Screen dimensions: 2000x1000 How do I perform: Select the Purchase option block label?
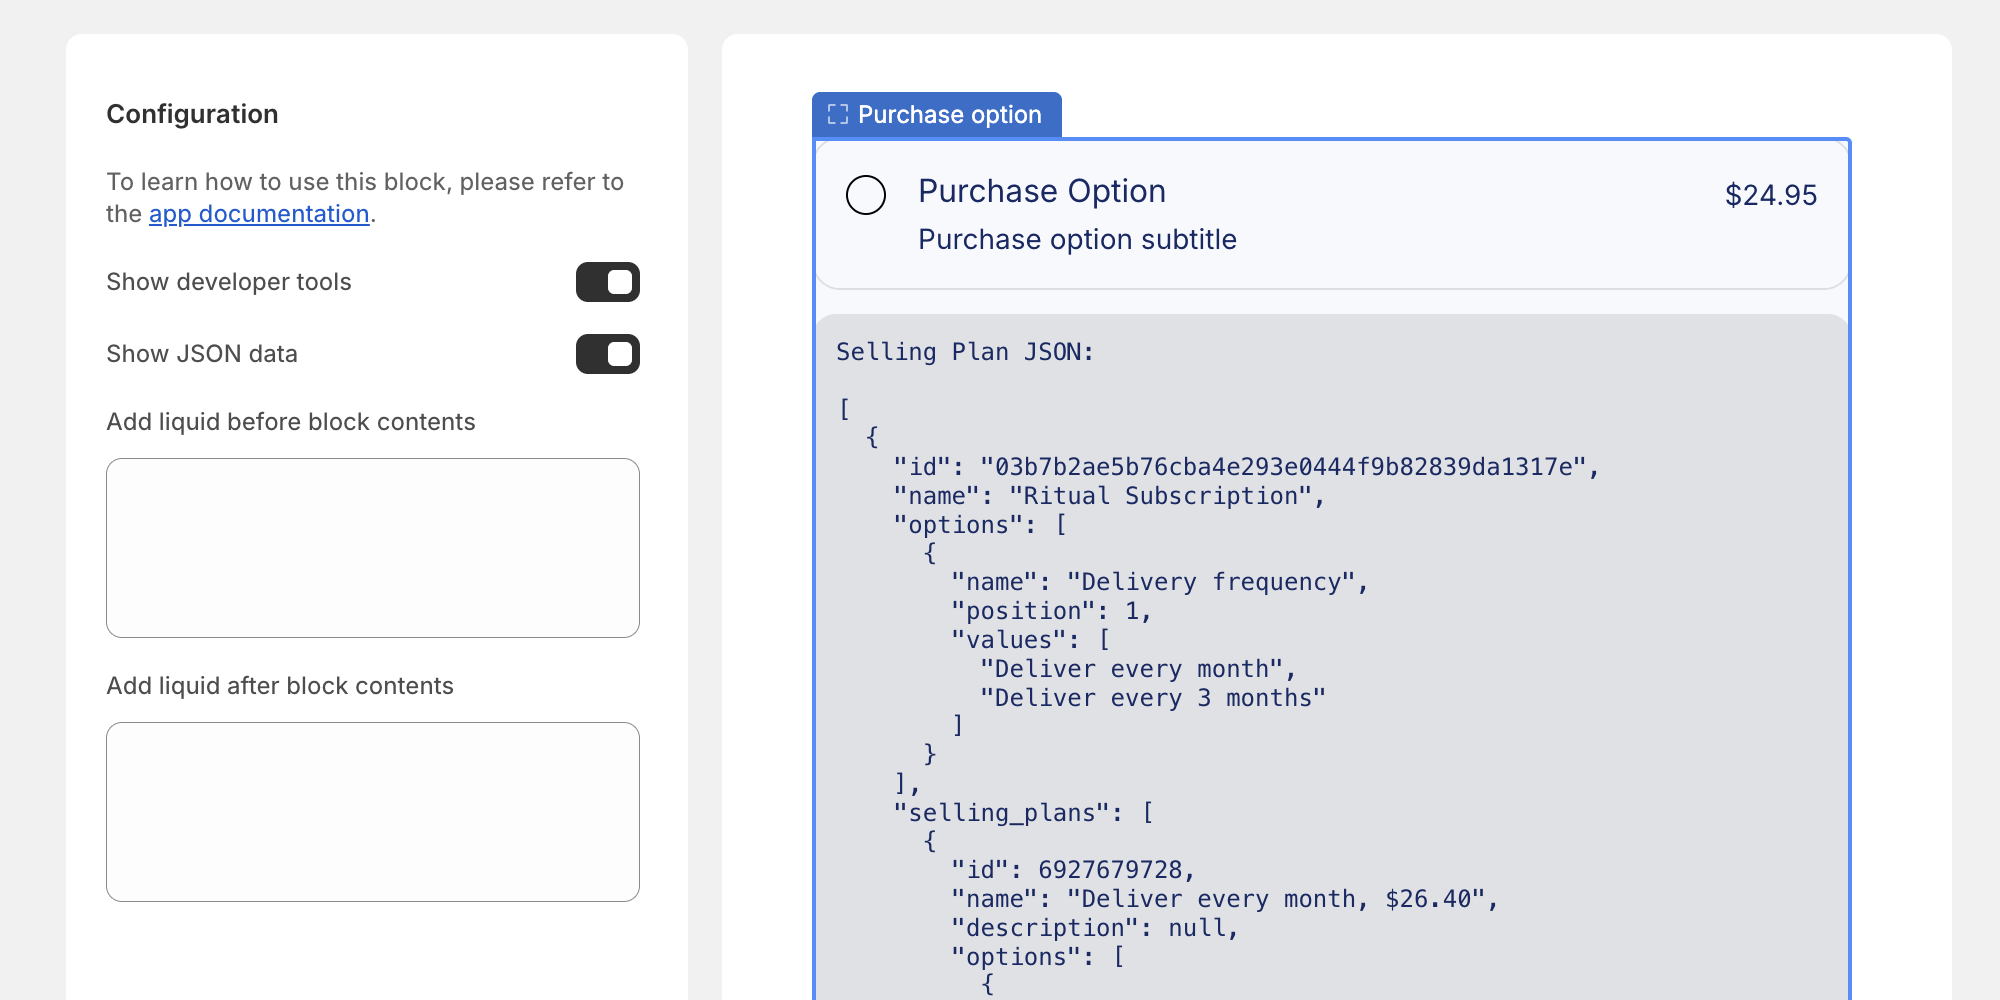point(949,115)
